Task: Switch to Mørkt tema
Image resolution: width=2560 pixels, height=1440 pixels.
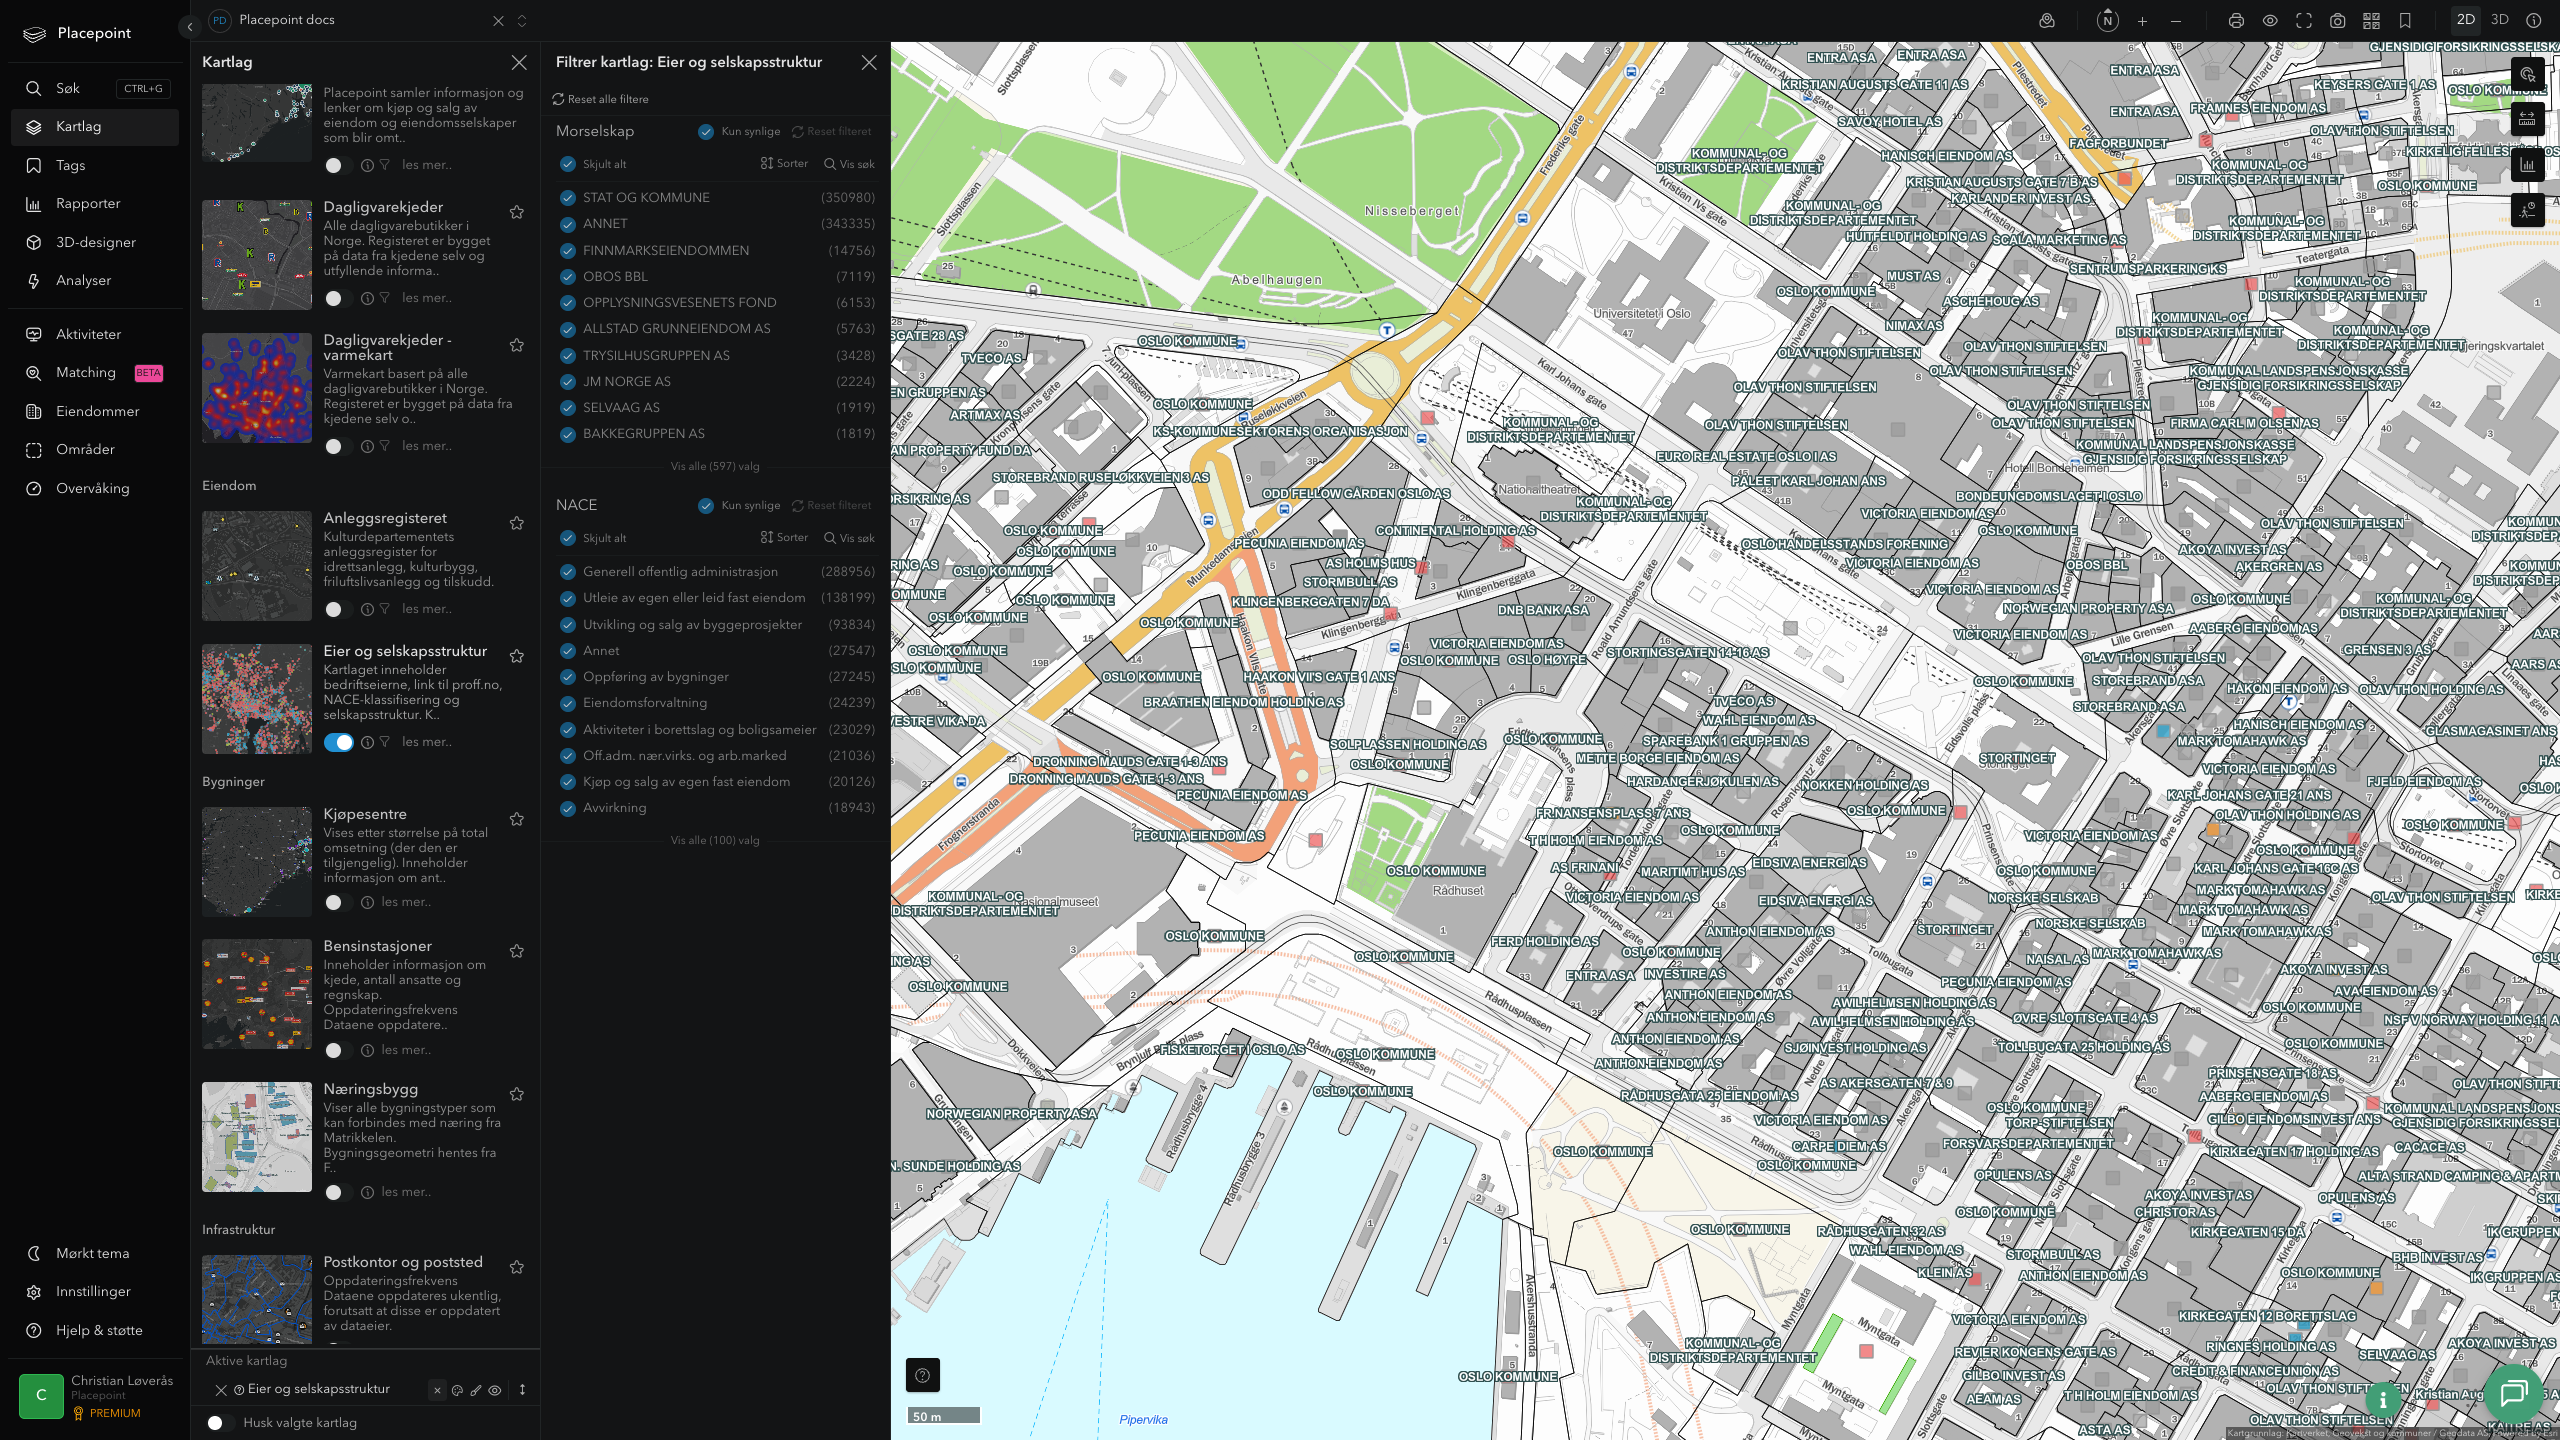Action: tap(95, 1254)
